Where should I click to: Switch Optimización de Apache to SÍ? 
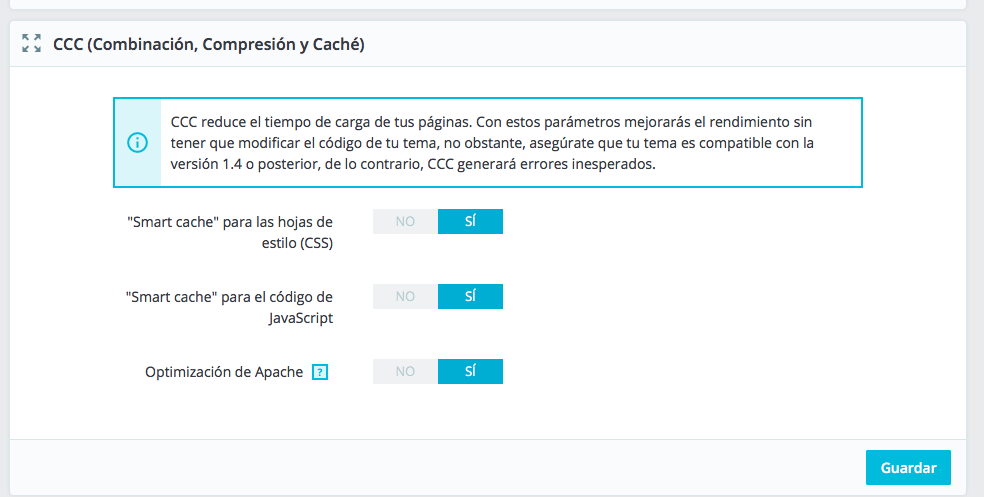click(x=470, y=371)
